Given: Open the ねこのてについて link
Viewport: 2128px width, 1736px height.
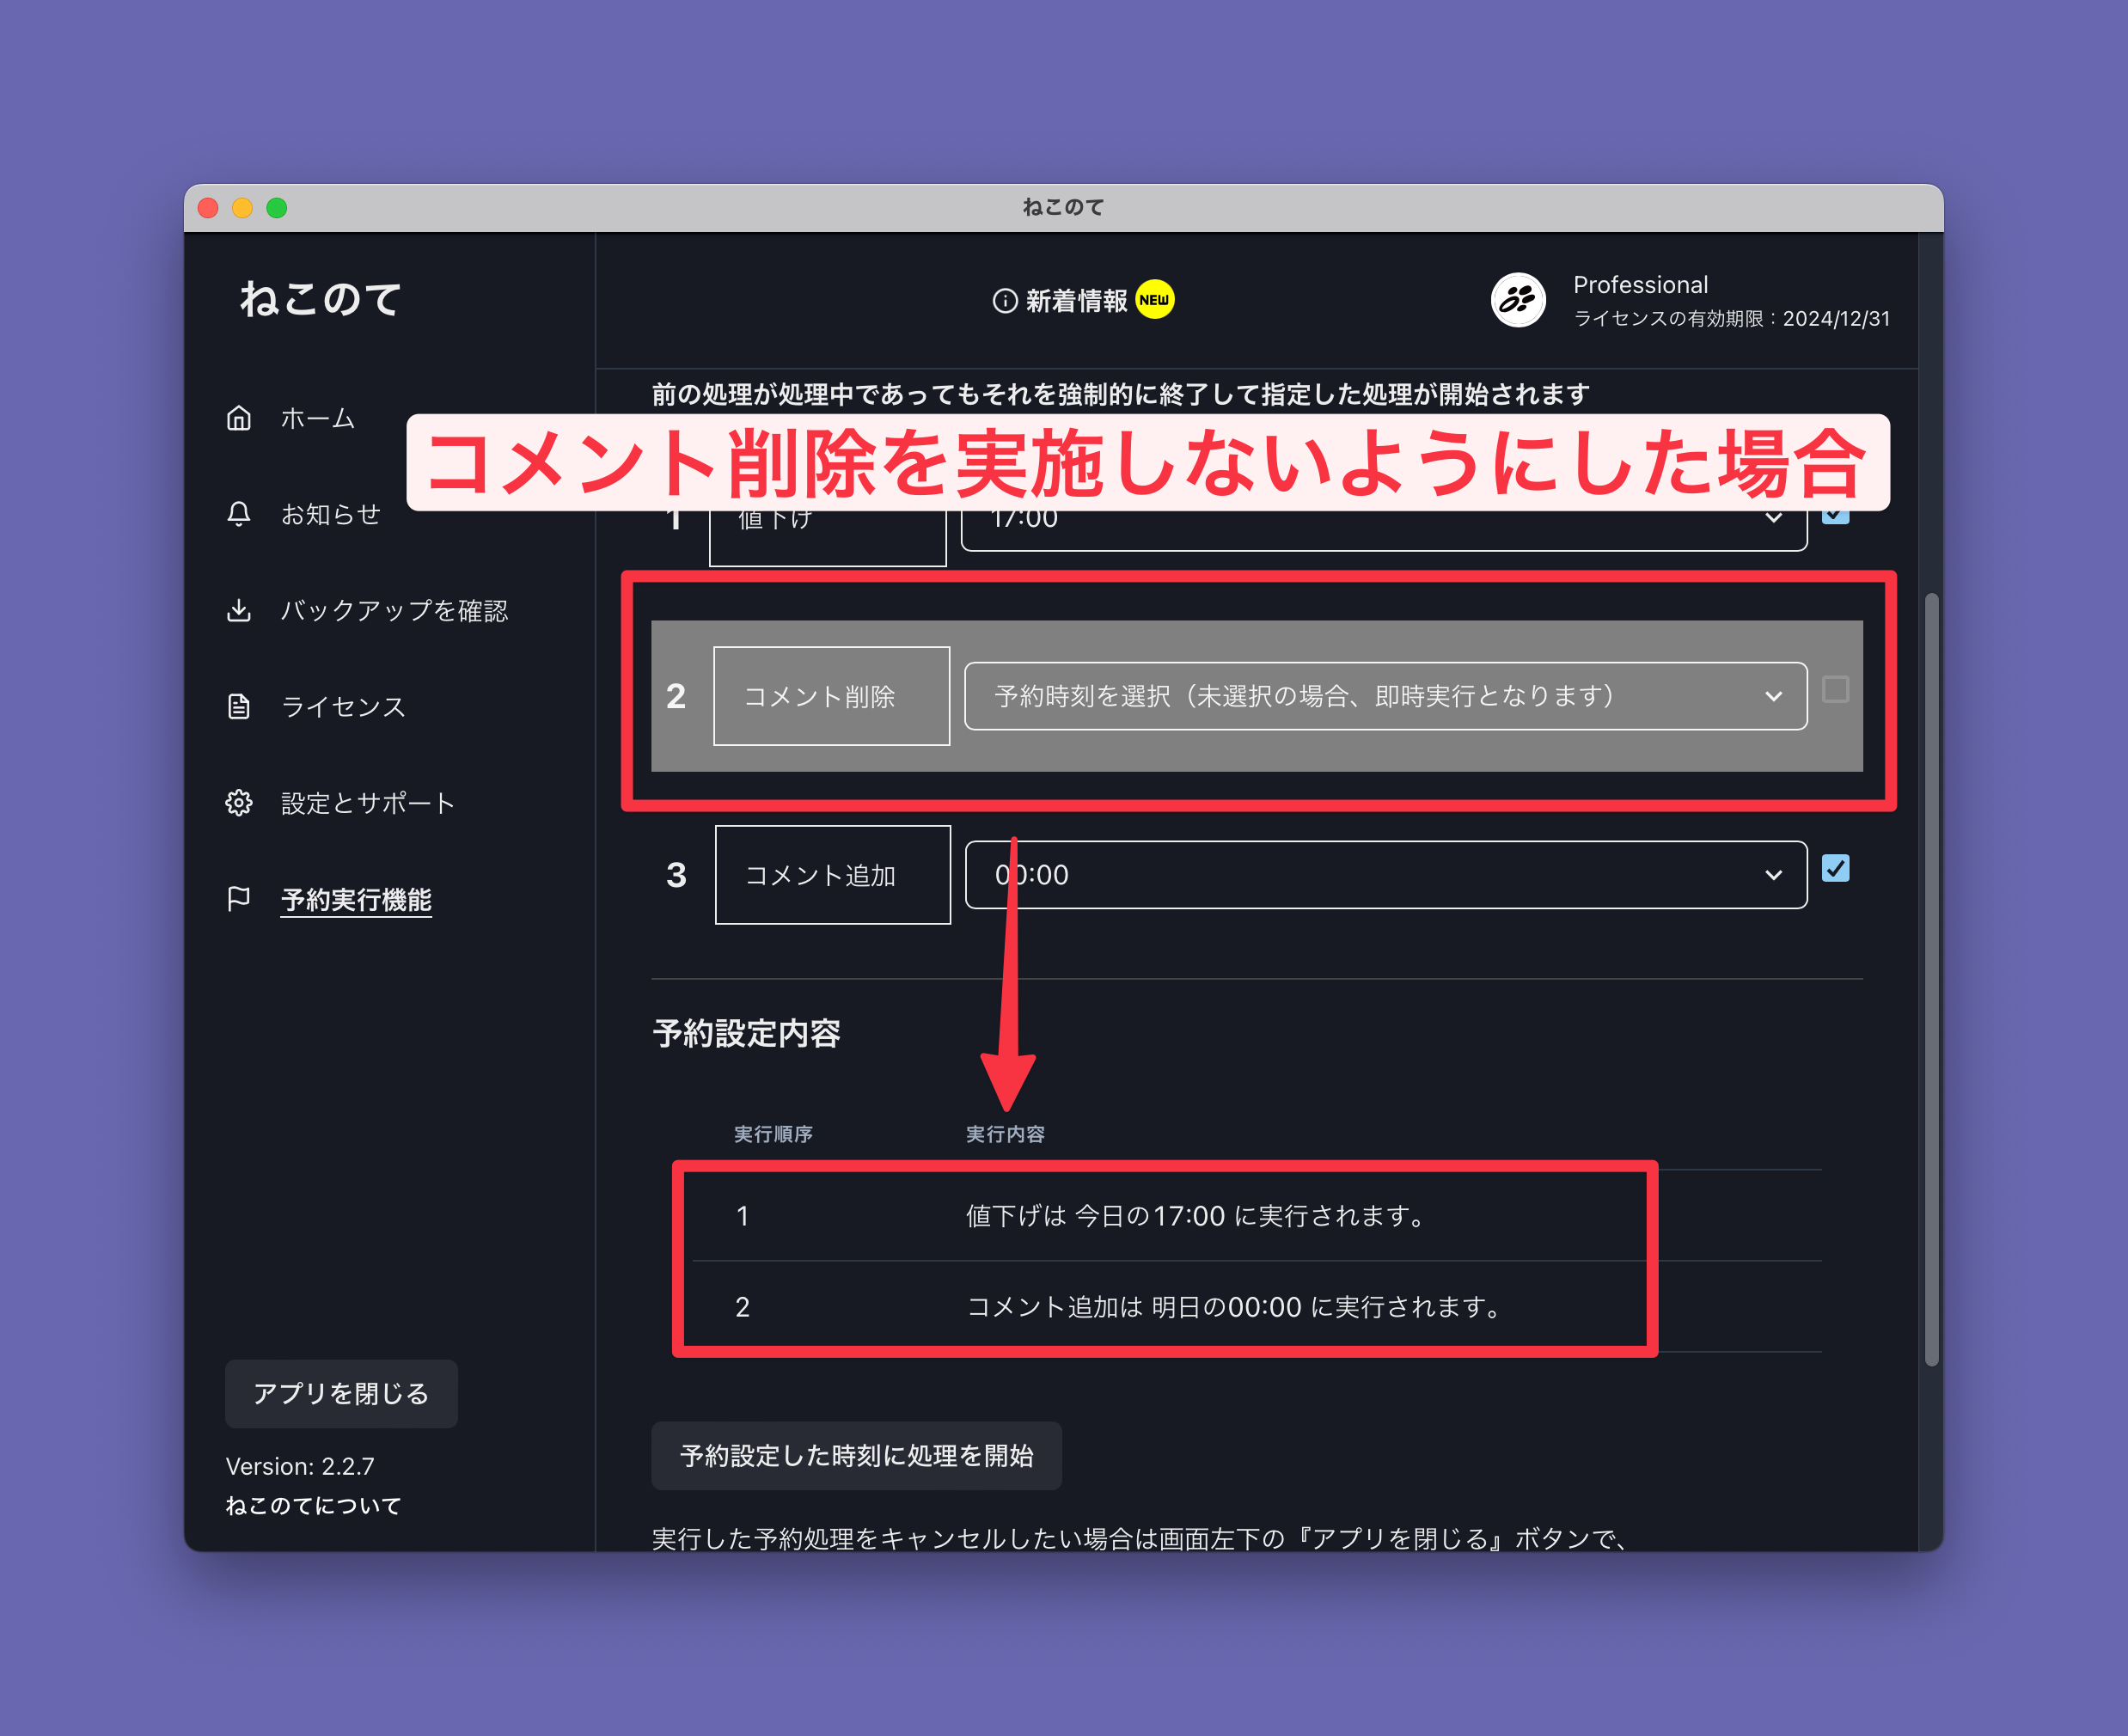Looking at the screenshot, I should pos(313,1505).
